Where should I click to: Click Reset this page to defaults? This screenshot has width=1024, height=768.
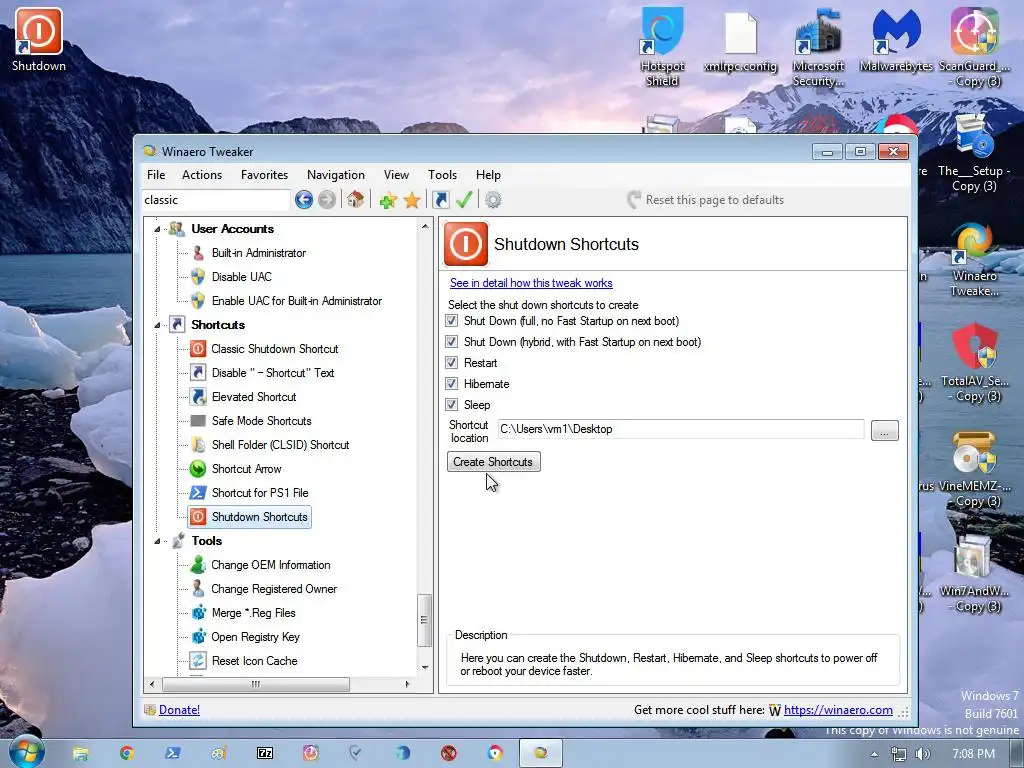[x=705, y=200]
